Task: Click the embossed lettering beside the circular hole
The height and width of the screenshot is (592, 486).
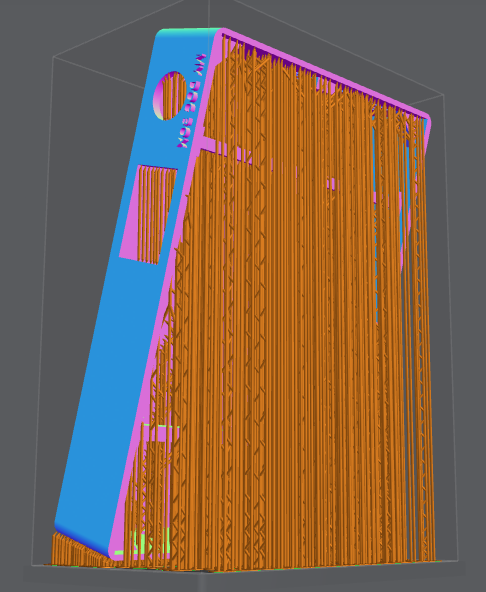Action: [191, 101]
